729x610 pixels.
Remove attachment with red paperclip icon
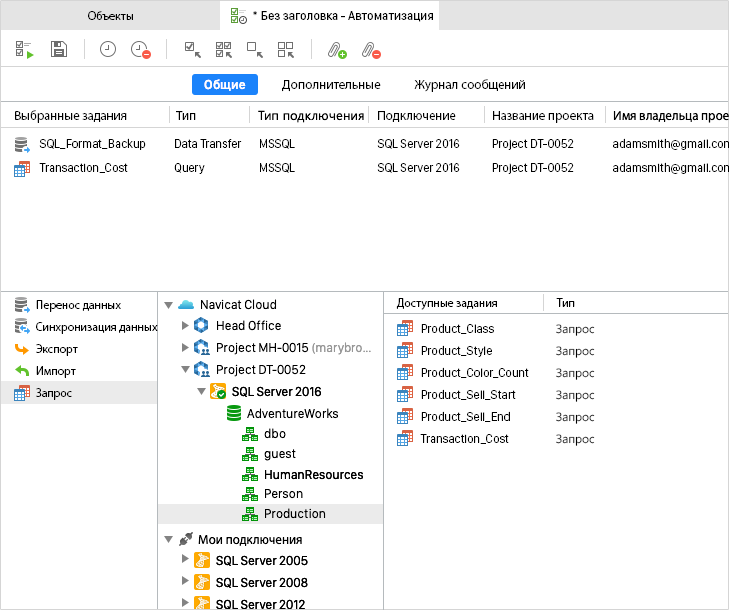(371, 50)
